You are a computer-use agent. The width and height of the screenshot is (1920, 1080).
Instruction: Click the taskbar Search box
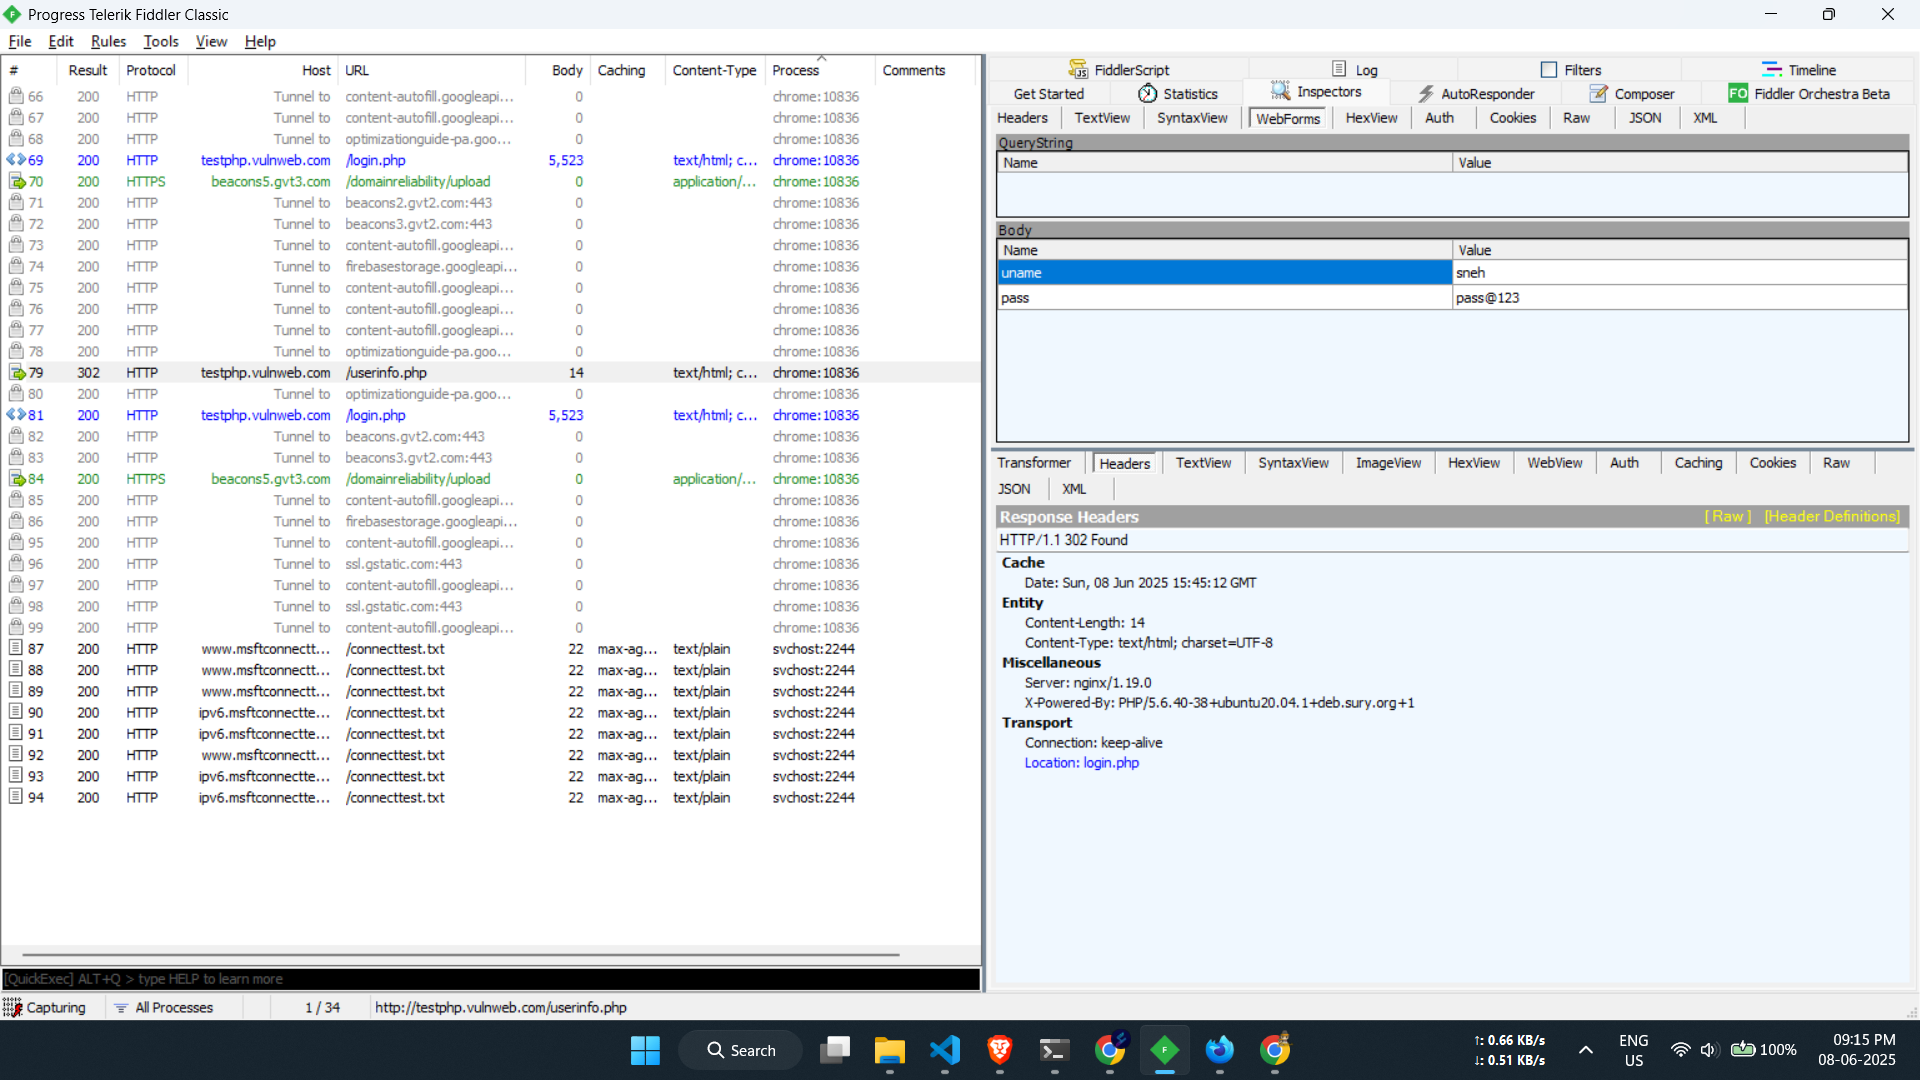(x=741, y=1050)
